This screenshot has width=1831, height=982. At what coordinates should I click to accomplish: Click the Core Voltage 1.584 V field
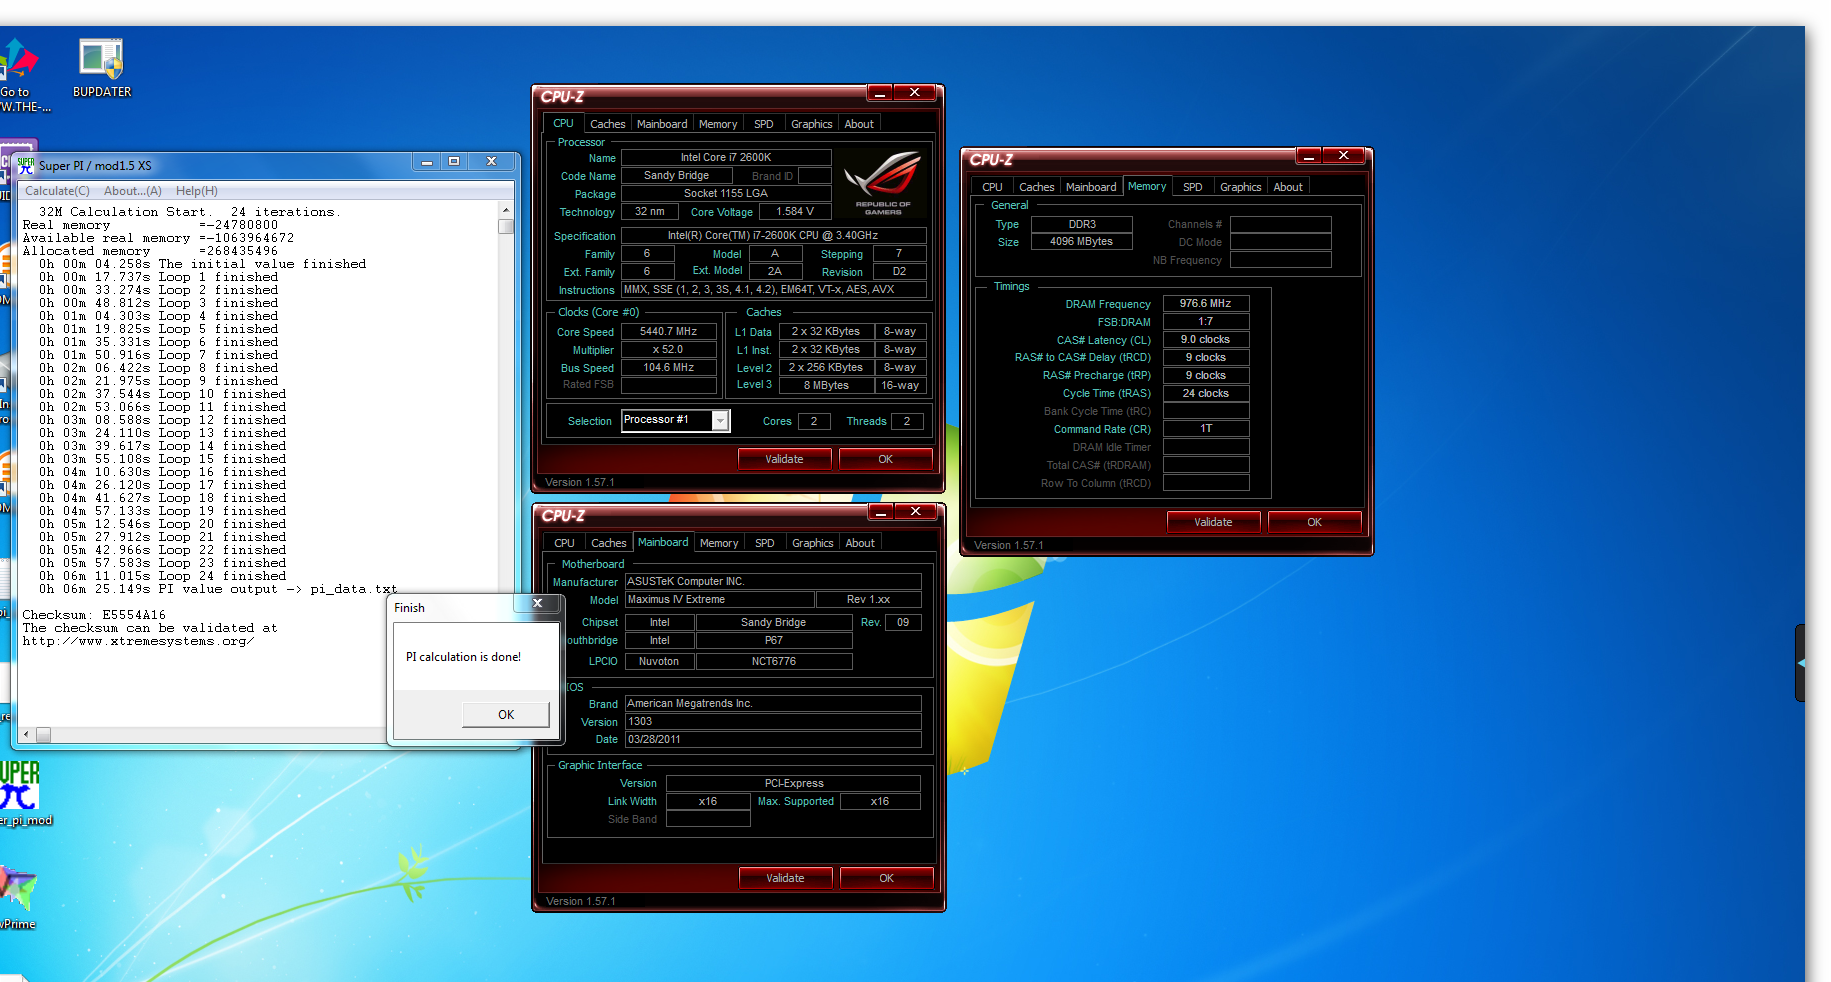tap(795, 212)
